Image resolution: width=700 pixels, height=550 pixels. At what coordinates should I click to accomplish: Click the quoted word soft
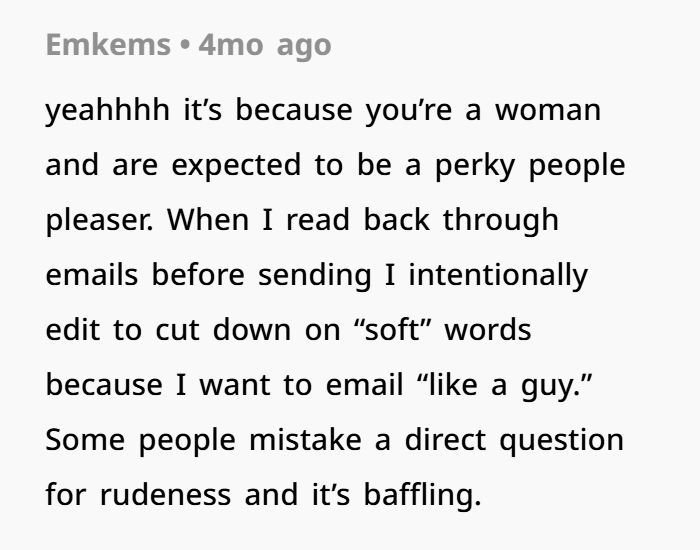pos(393,329)
